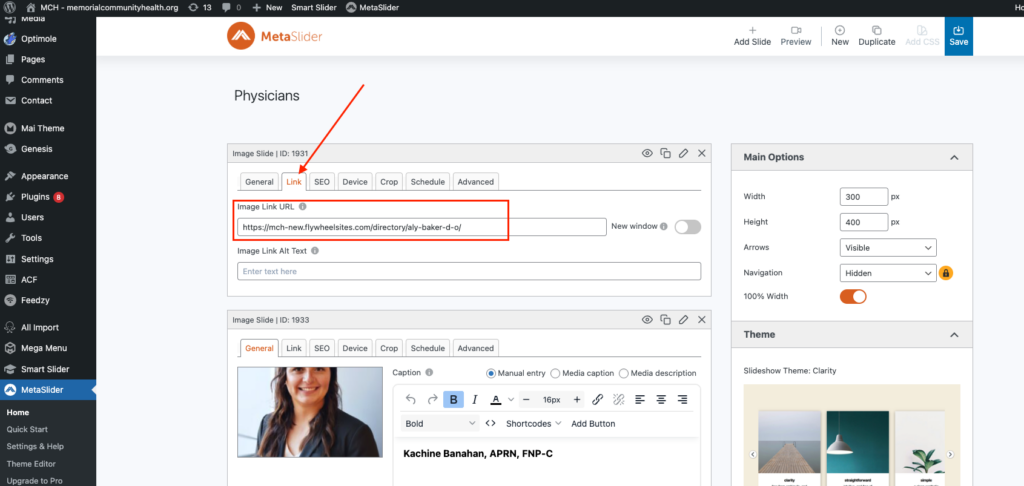Select the Media caption radio button

(x=556, y=373)
